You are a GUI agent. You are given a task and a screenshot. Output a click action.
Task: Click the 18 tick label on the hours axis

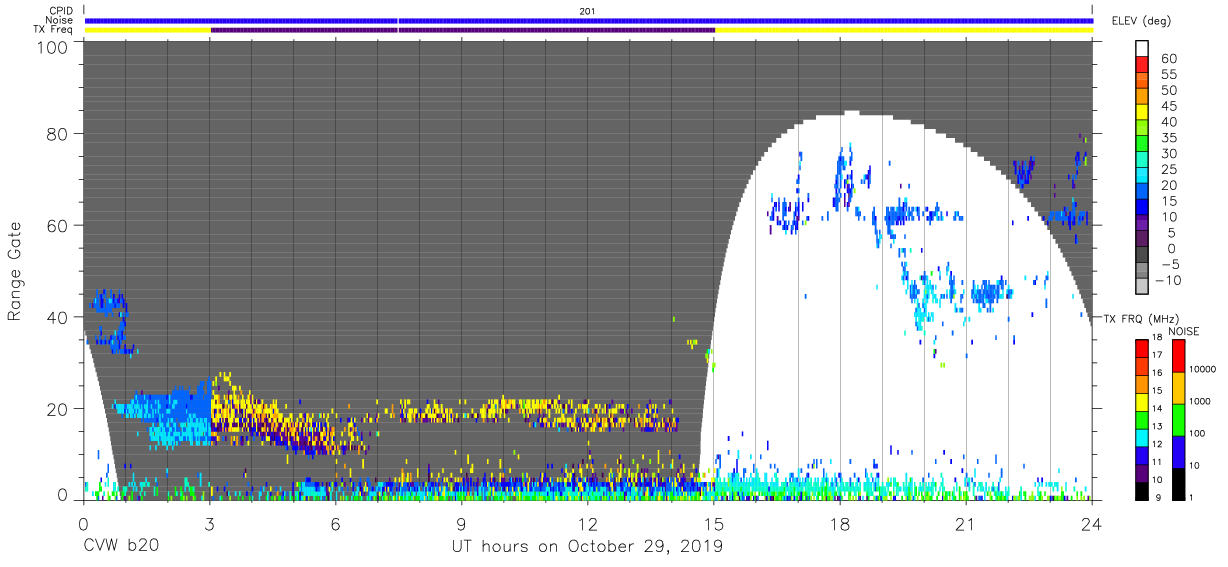point(840,525)
